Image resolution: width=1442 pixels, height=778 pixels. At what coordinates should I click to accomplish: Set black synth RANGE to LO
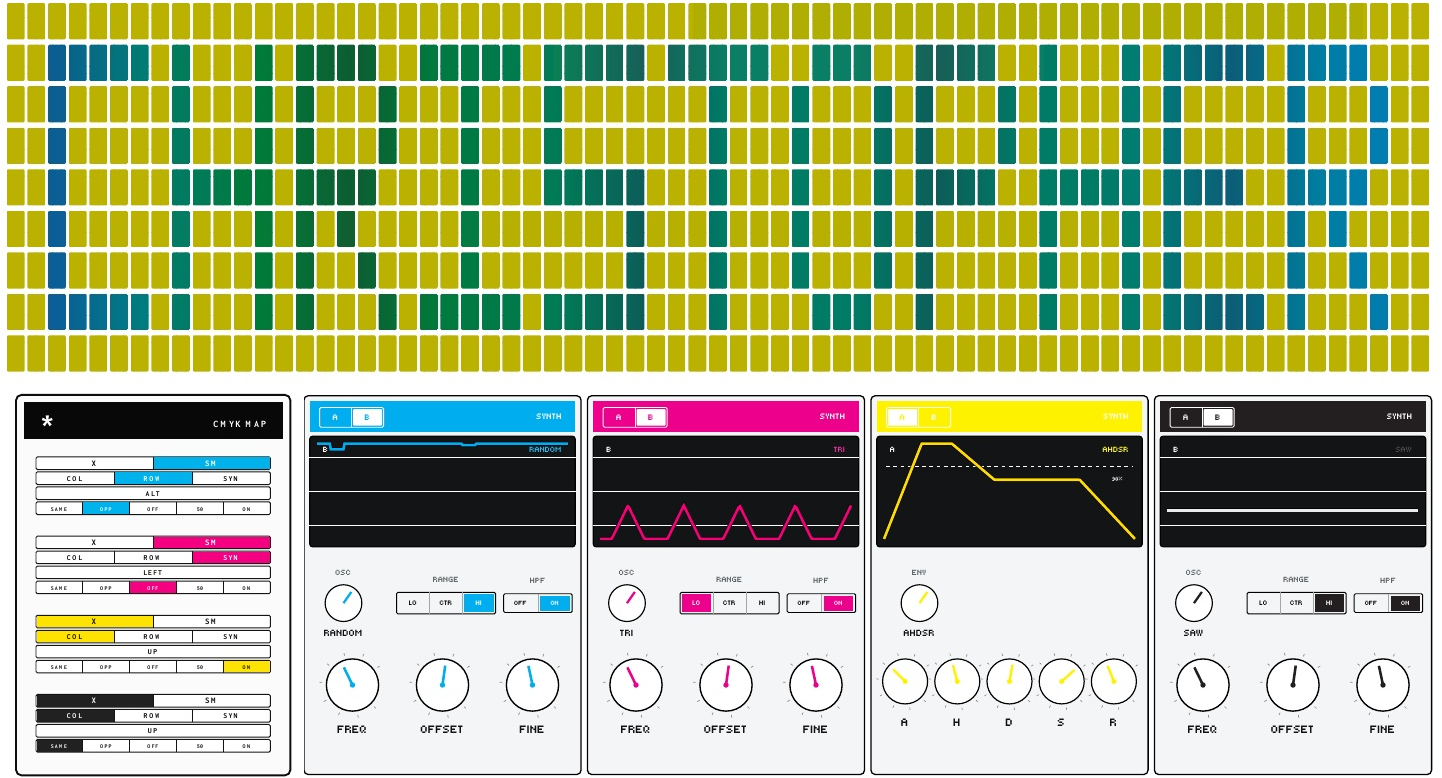(x=1264, y=603)
